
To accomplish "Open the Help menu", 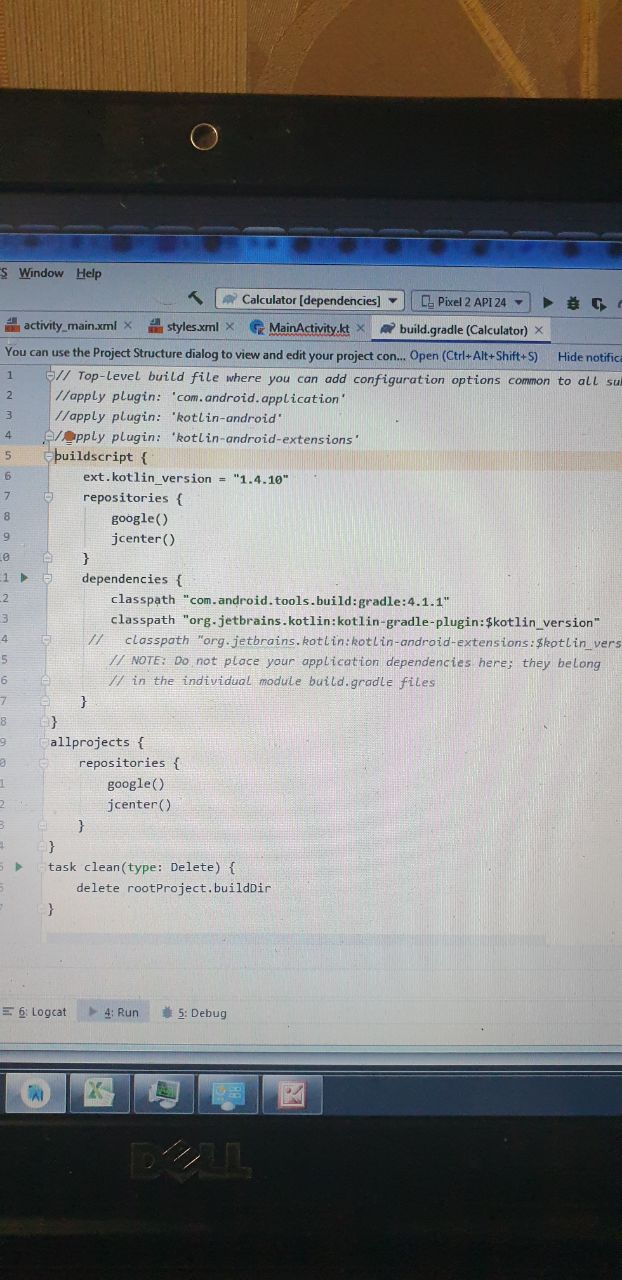I will click(x=89, y=274).
